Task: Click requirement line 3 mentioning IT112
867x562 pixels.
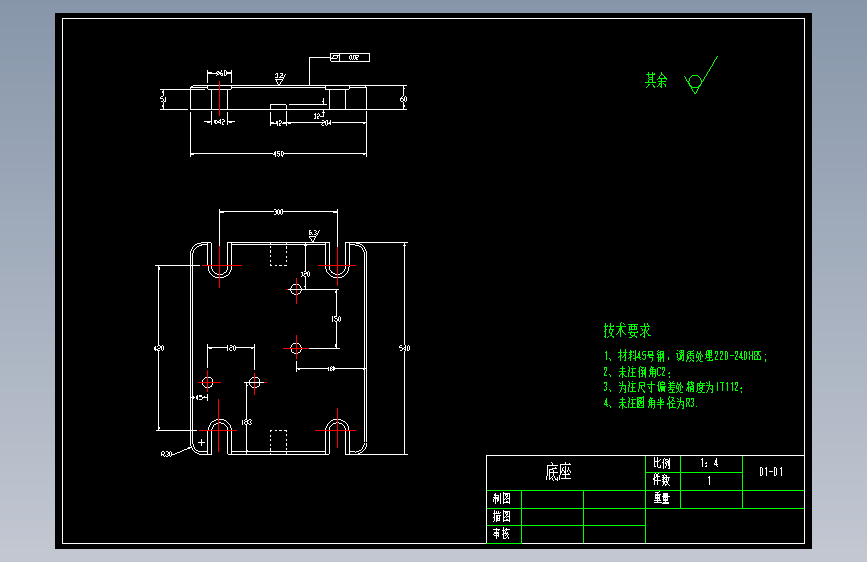Action: 673,387
